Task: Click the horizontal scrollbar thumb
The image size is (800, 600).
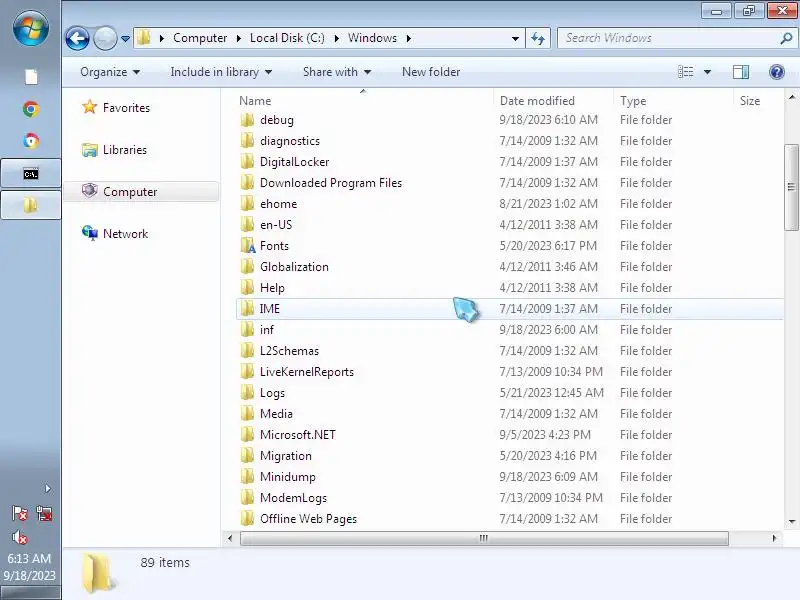Action: pyautogui.click(x=484, y=538)
